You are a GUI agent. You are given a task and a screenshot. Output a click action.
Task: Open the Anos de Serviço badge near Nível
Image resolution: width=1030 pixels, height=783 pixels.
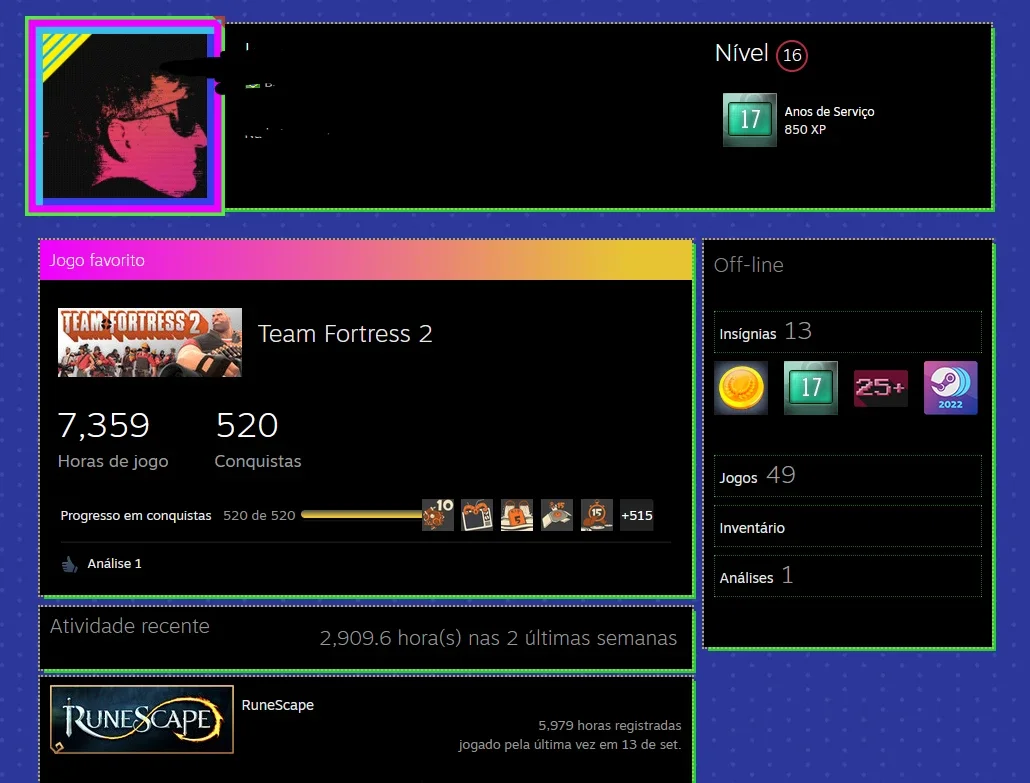750,120
